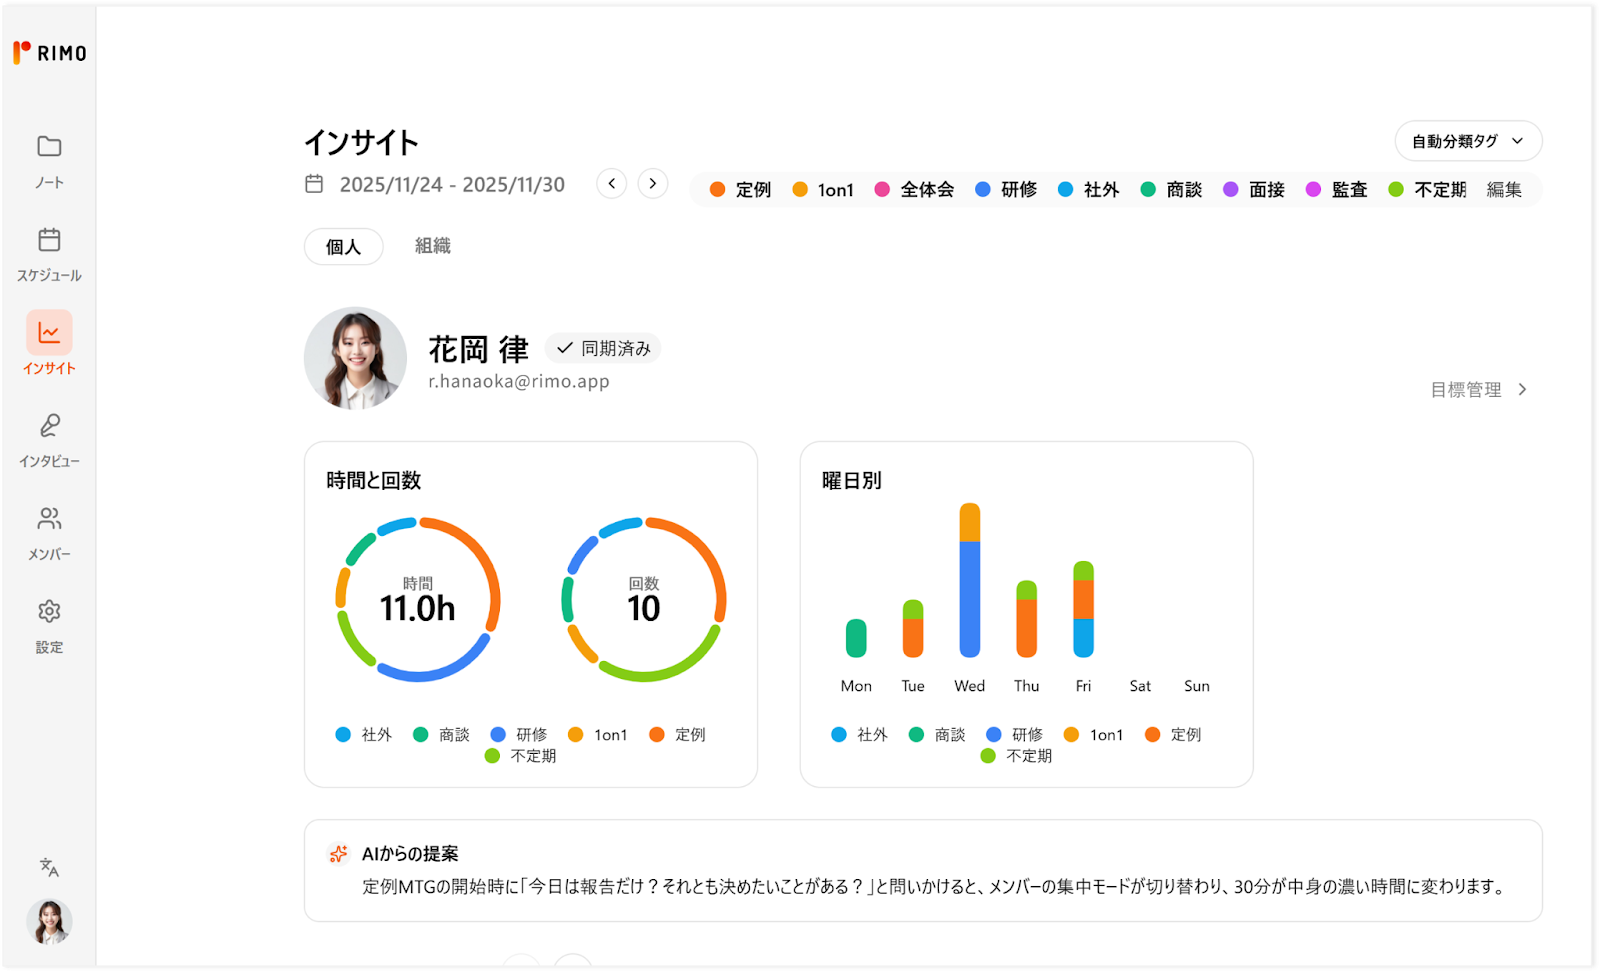
Task: Open the インタビュー section in the sidebar
Action: 49,437
